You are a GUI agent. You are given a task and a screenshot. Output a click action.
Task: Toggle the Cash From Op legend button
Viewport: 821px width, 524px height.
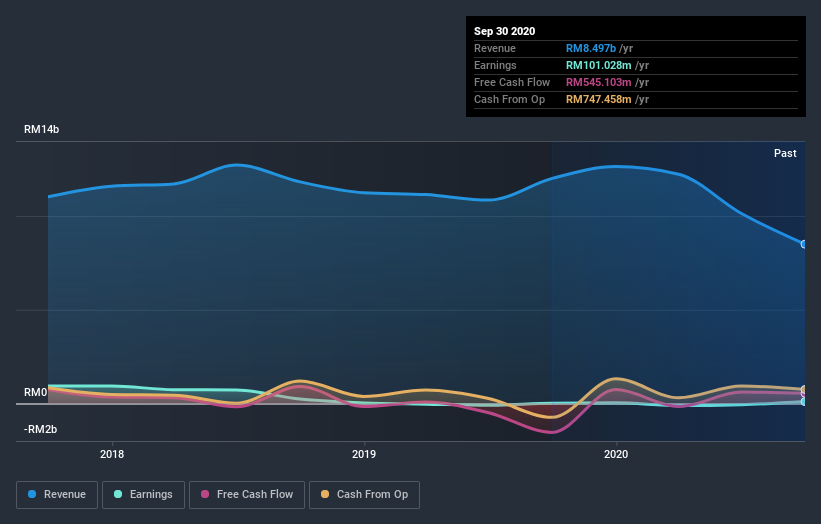[364, 495]
